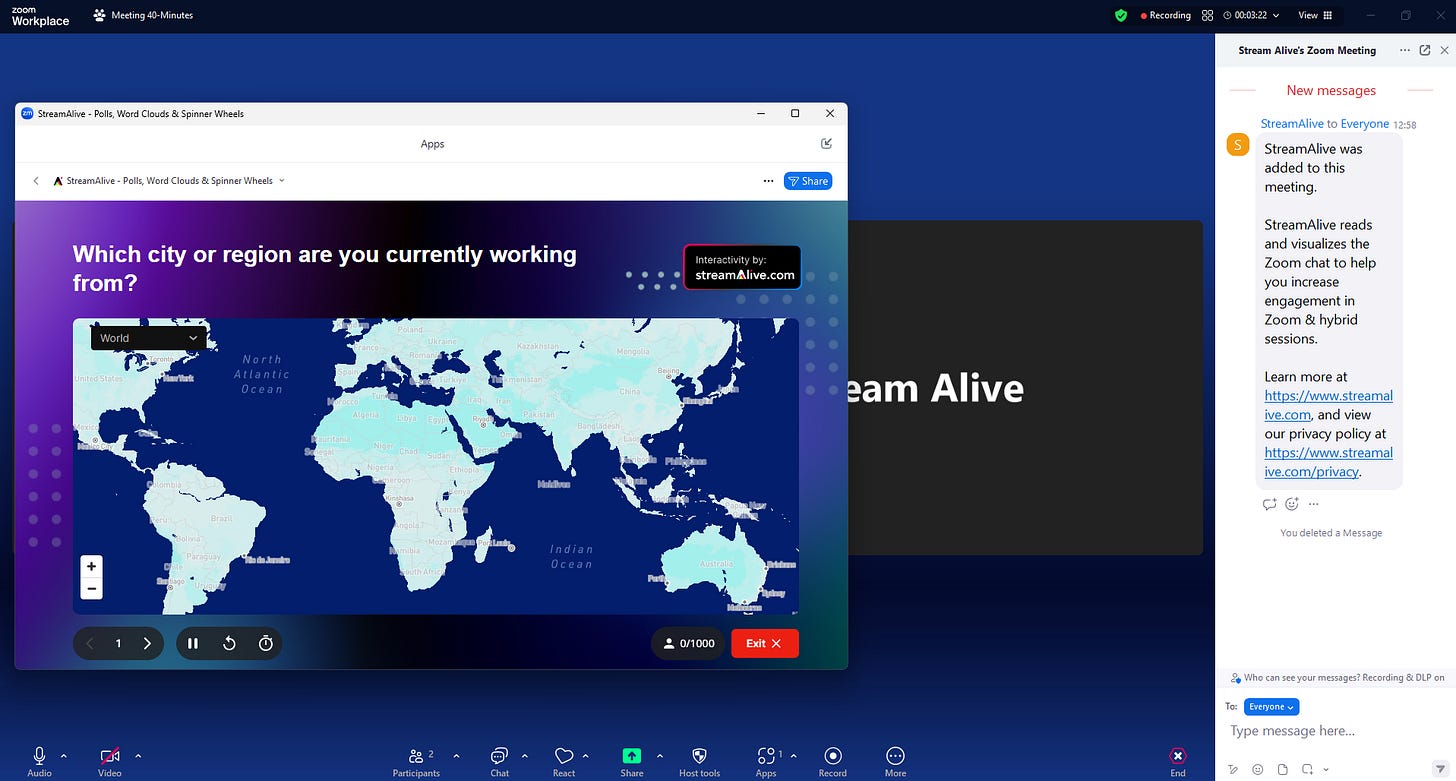Click StreamAlive sender name in chat
The image size is (1456, 781).
[1292, 124]
